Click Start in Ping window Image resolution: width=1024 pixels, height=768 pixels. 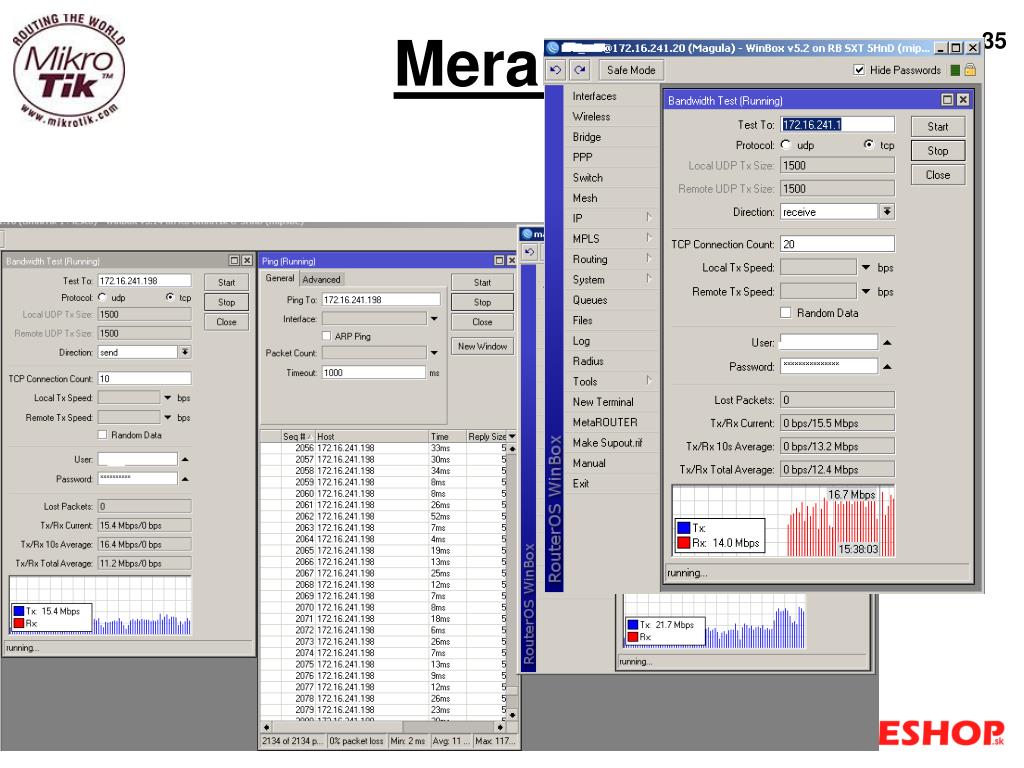click(x=482, y=283)
